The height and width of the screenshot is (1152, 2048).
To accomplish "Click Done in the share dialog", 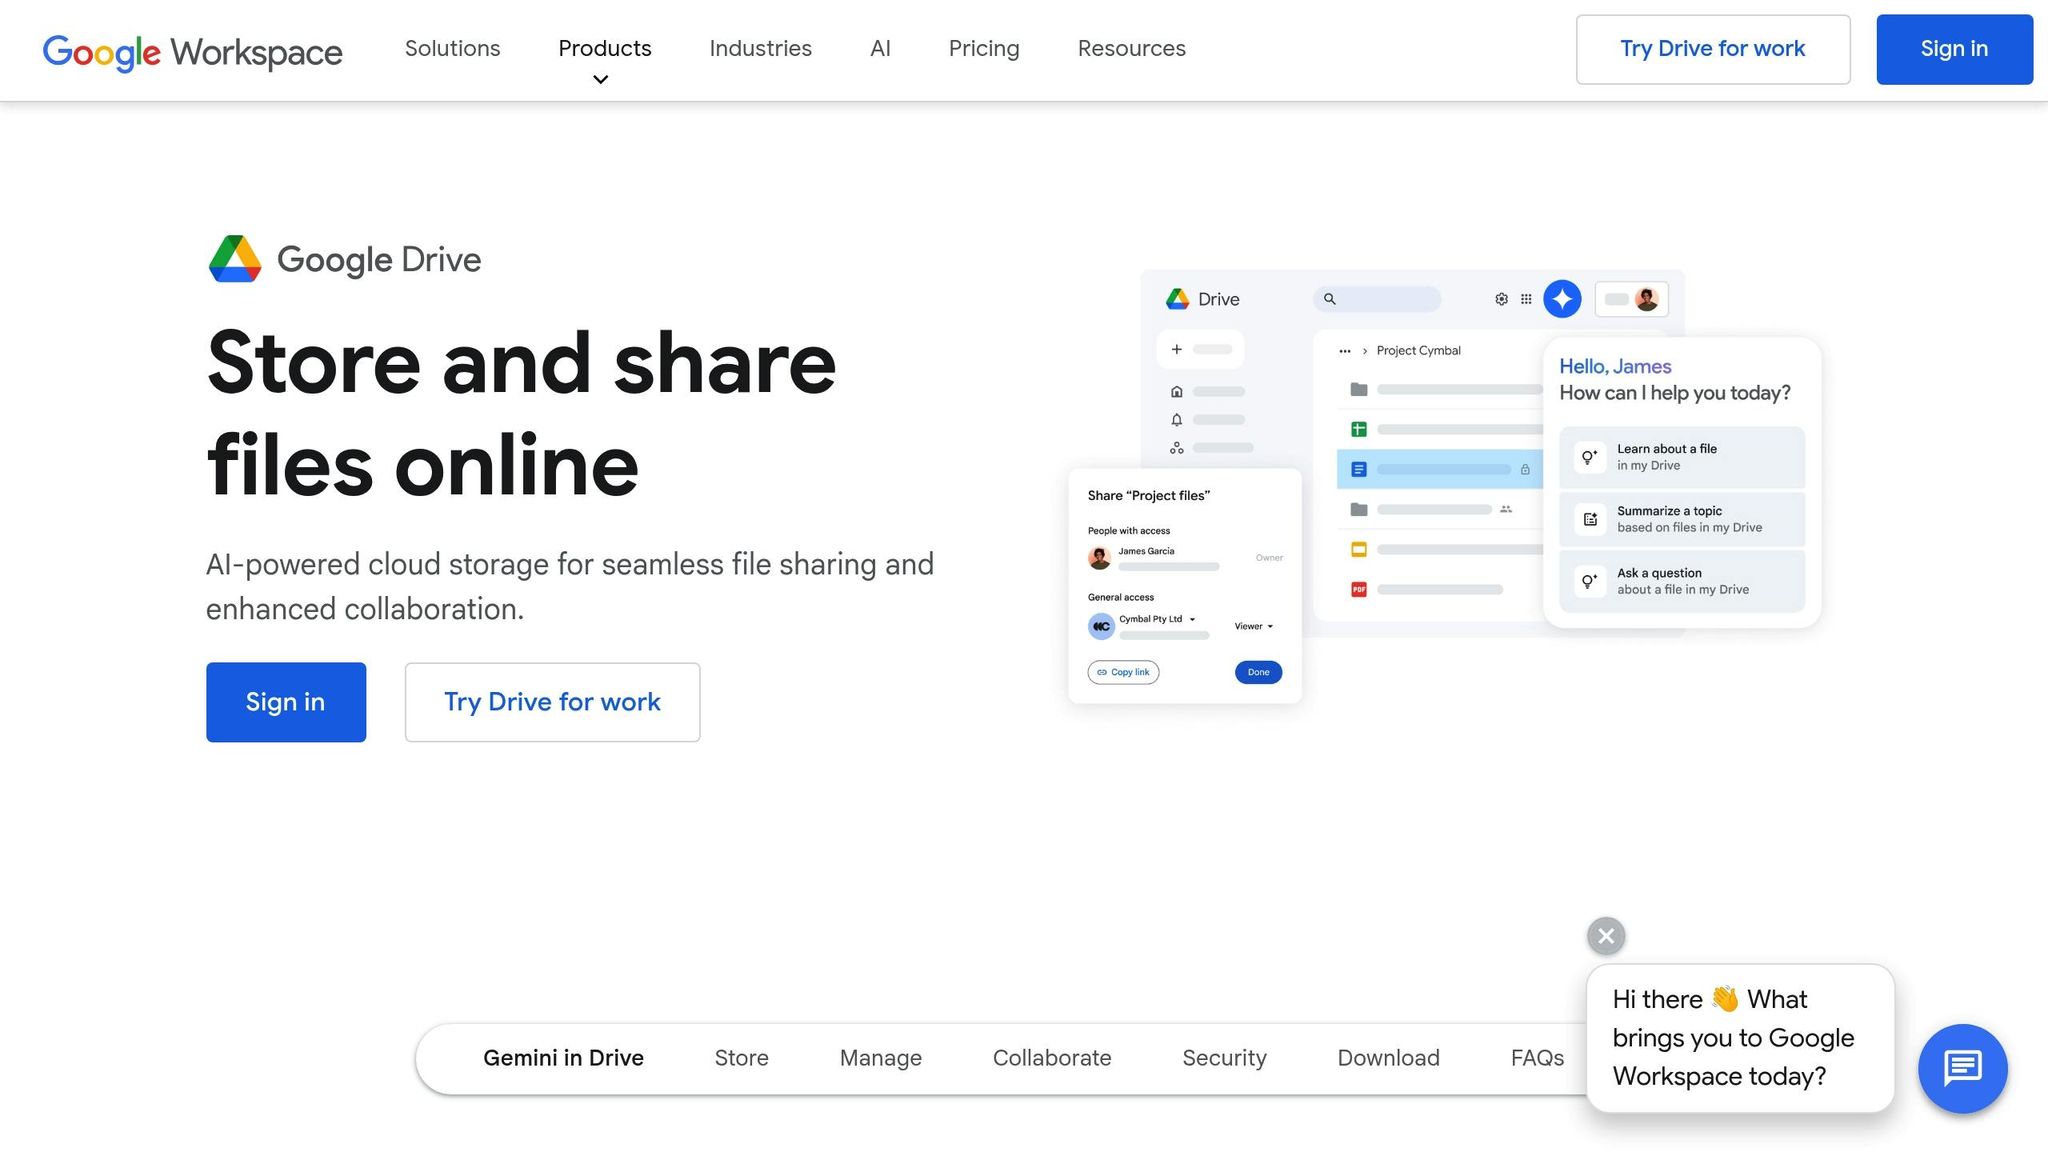I will click(1257, 671).
